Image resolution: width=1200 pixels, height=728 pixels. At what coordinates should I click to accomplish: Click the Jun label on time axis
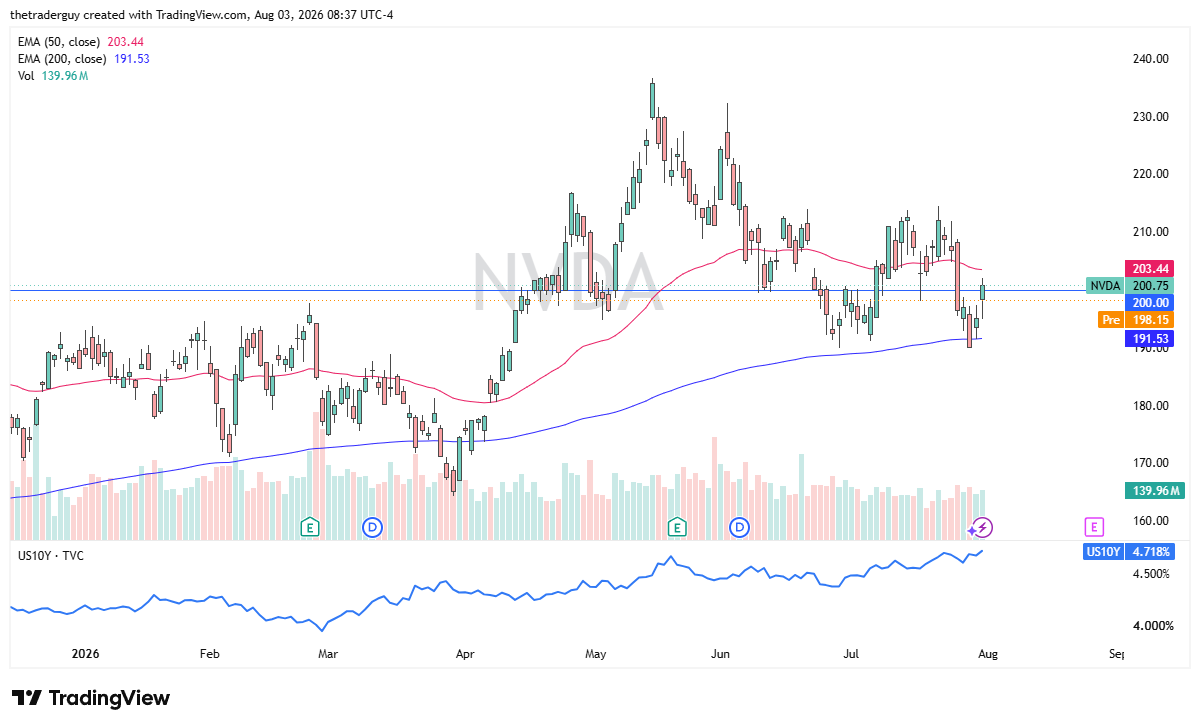point(720,655)
